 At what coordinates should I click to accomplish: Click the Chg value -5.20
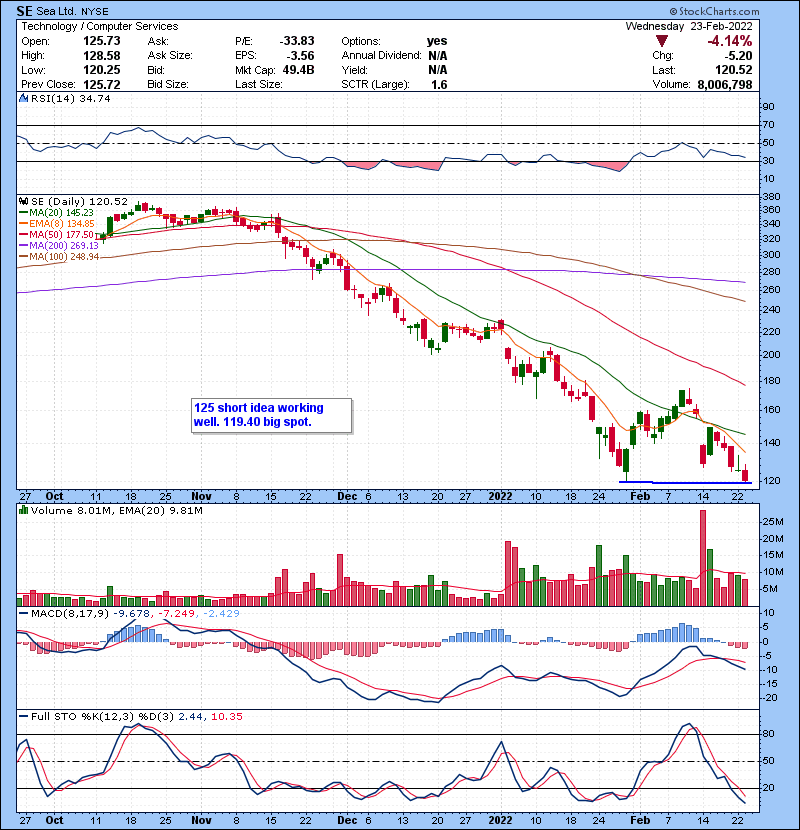[738, 56]
